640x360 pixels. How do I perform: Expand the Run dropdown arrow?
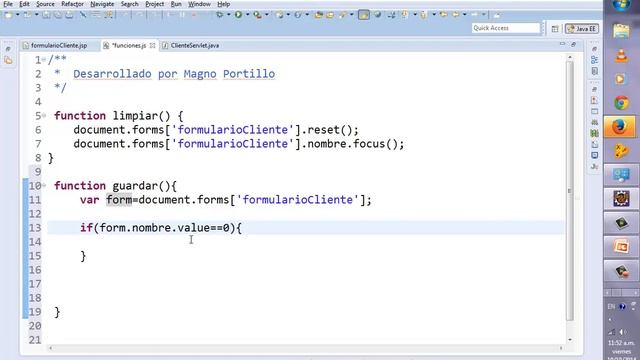coord(247,15)
